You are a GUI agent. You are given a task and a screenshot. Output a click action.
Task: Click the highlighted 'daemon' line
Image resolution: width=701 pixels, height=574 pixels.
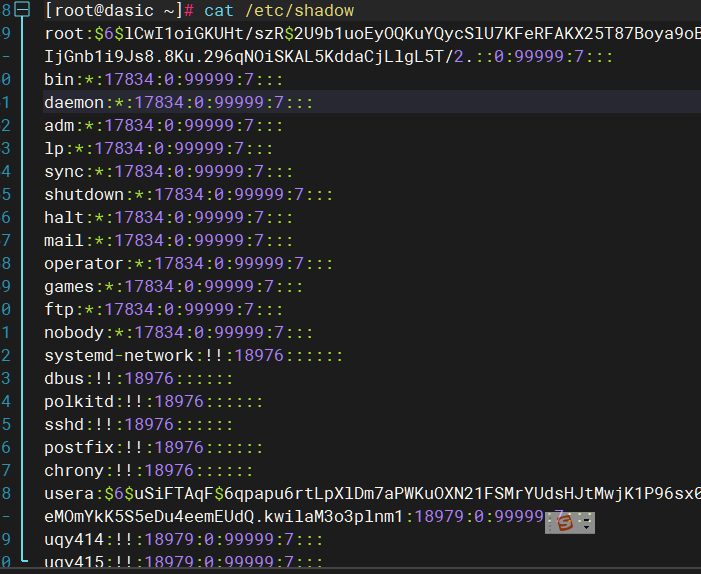(179, 102)
